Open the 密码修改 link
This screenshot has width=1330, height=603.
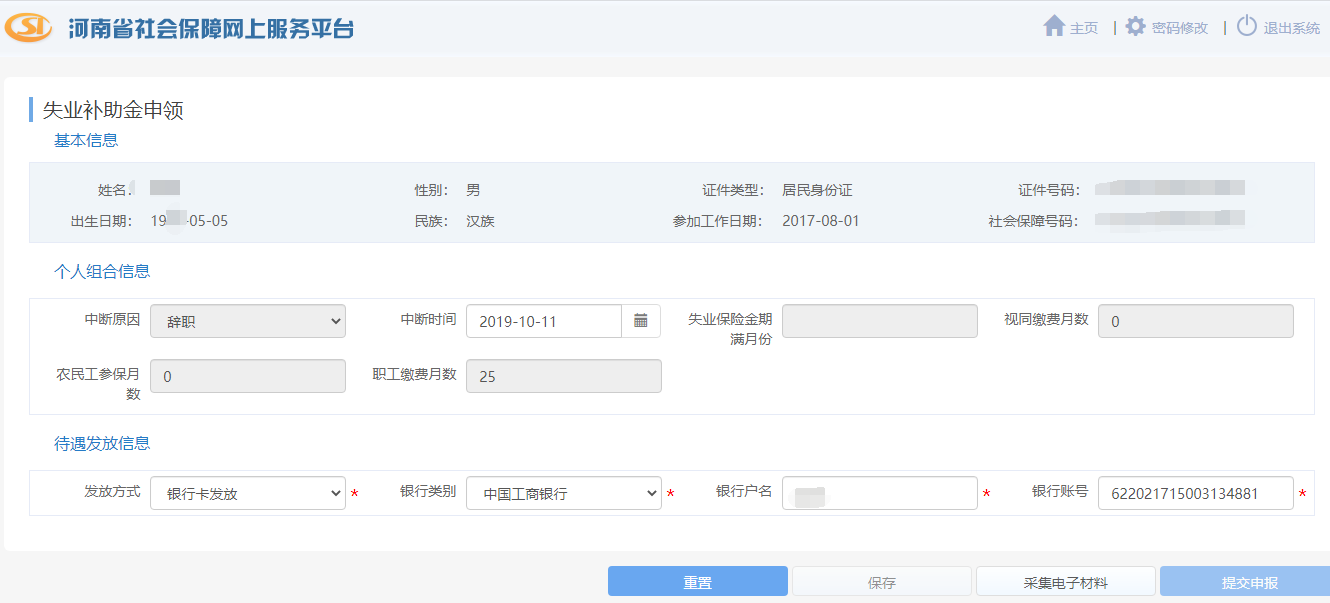(1179, 28)
